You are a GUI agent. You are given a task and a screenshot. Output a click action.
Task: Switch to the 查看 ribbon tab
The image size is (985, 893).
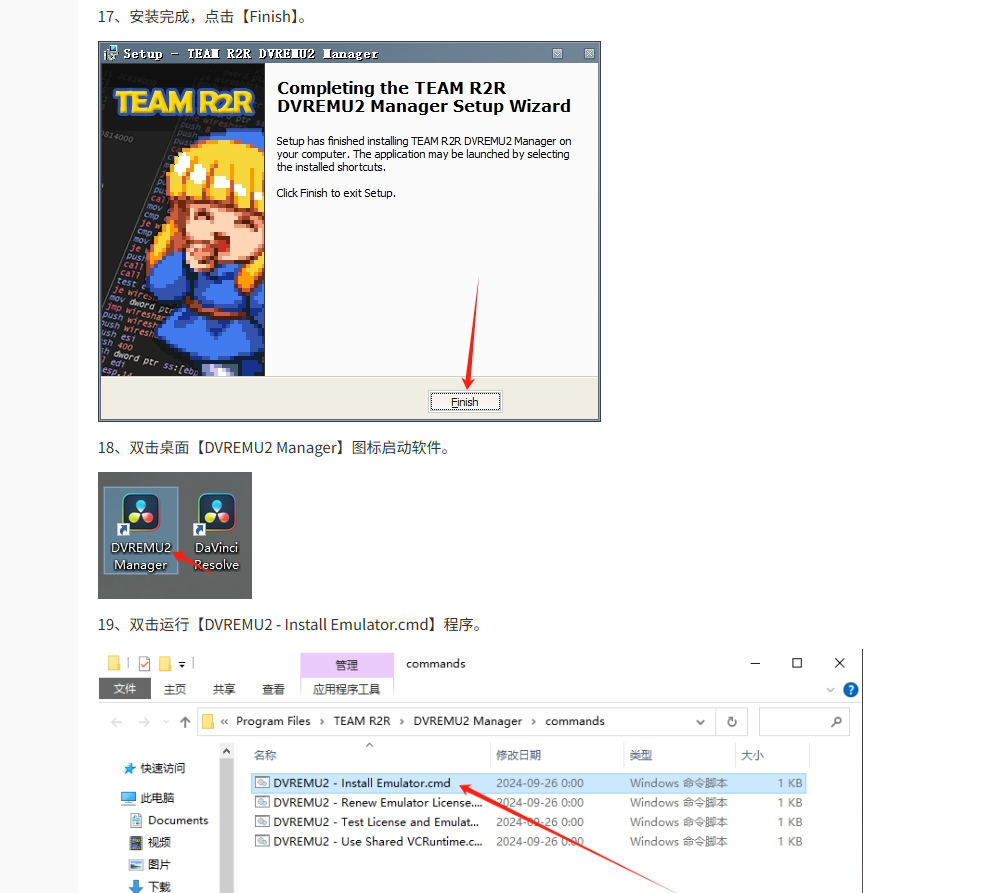[273, 689]
